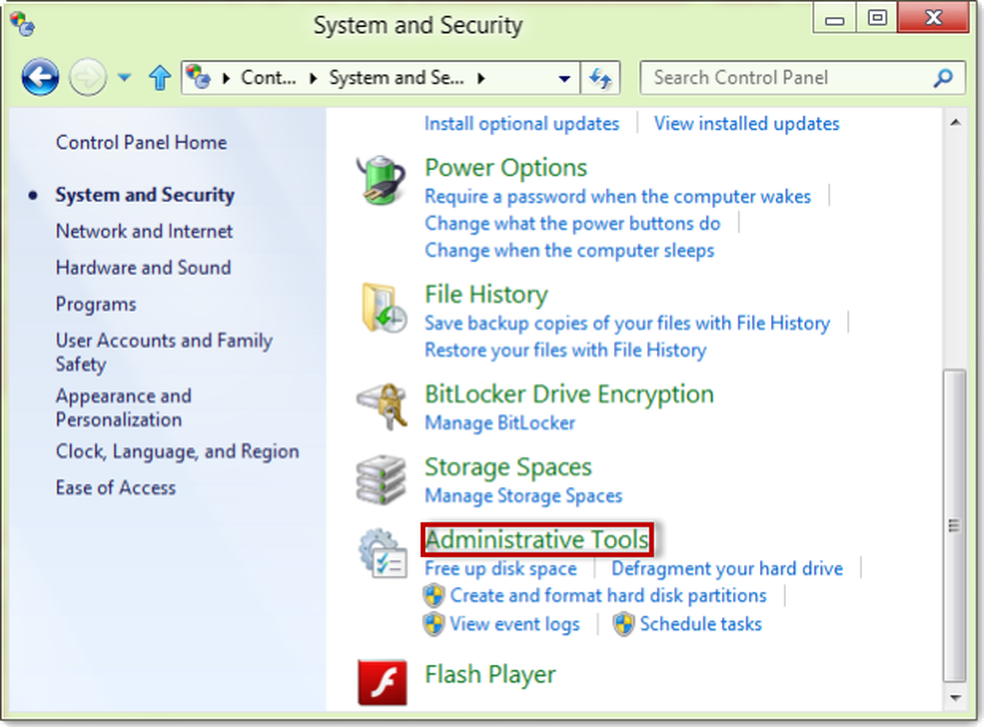Image resolution: width=984 pixels, height=727 pixels.
Task: Click the Up folder arrow
Action: [159, 78]
